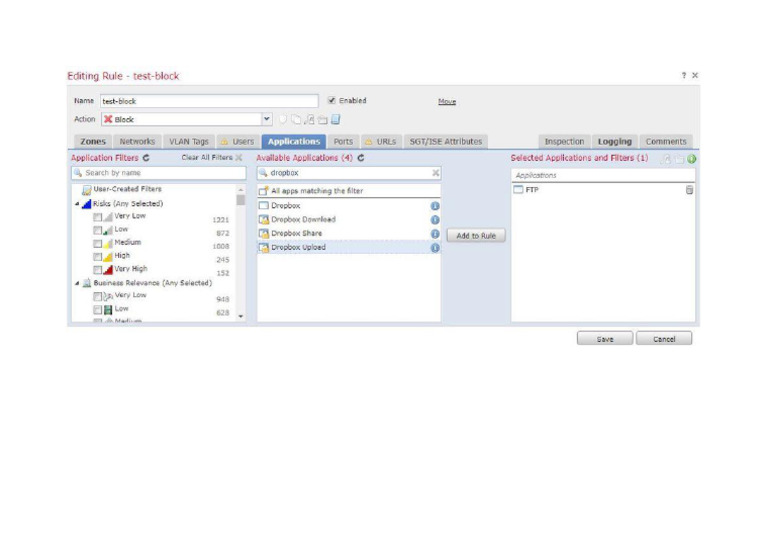Image resolution: width=768 pixels, height=544 pixels.
Task: Click the filter Search by name field
Action: click(157, 173)
